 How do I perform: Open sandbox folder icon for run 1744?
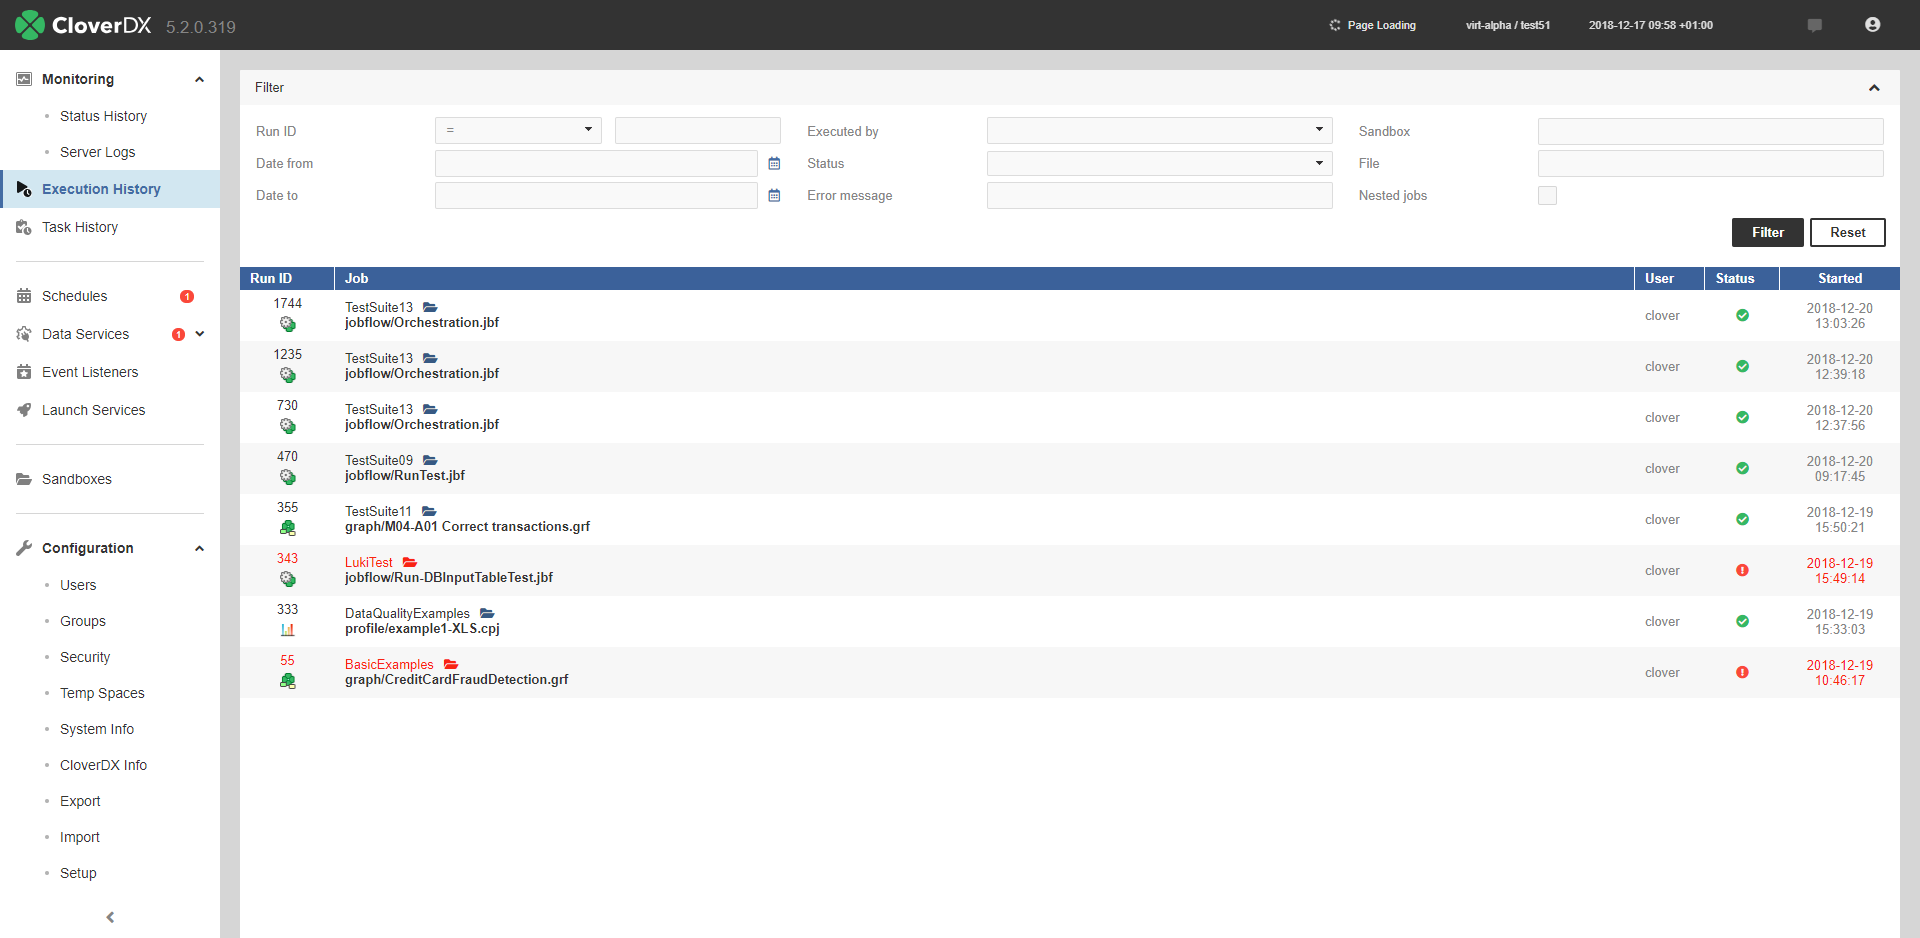click(x=430, y=307)
